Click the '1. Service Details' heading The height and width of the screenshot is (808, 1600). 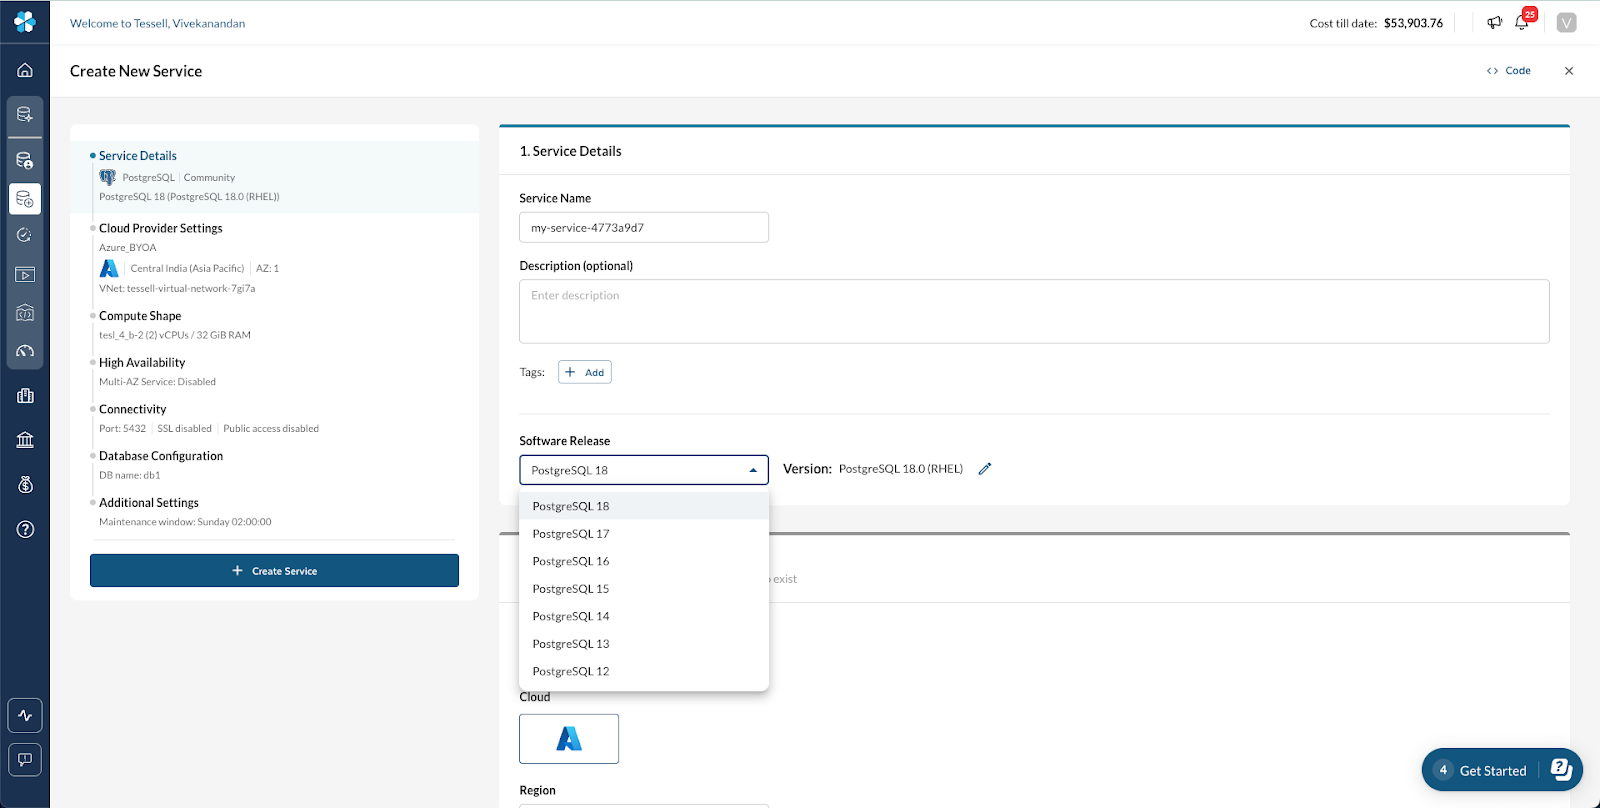point(570,151)
